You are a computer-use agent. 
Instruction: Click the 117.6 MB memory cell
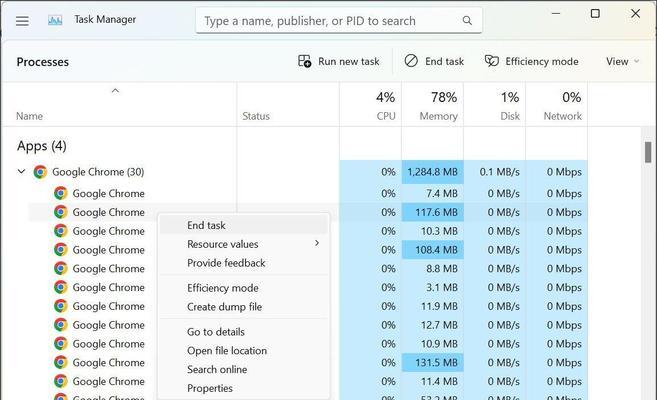click(432, 212)
